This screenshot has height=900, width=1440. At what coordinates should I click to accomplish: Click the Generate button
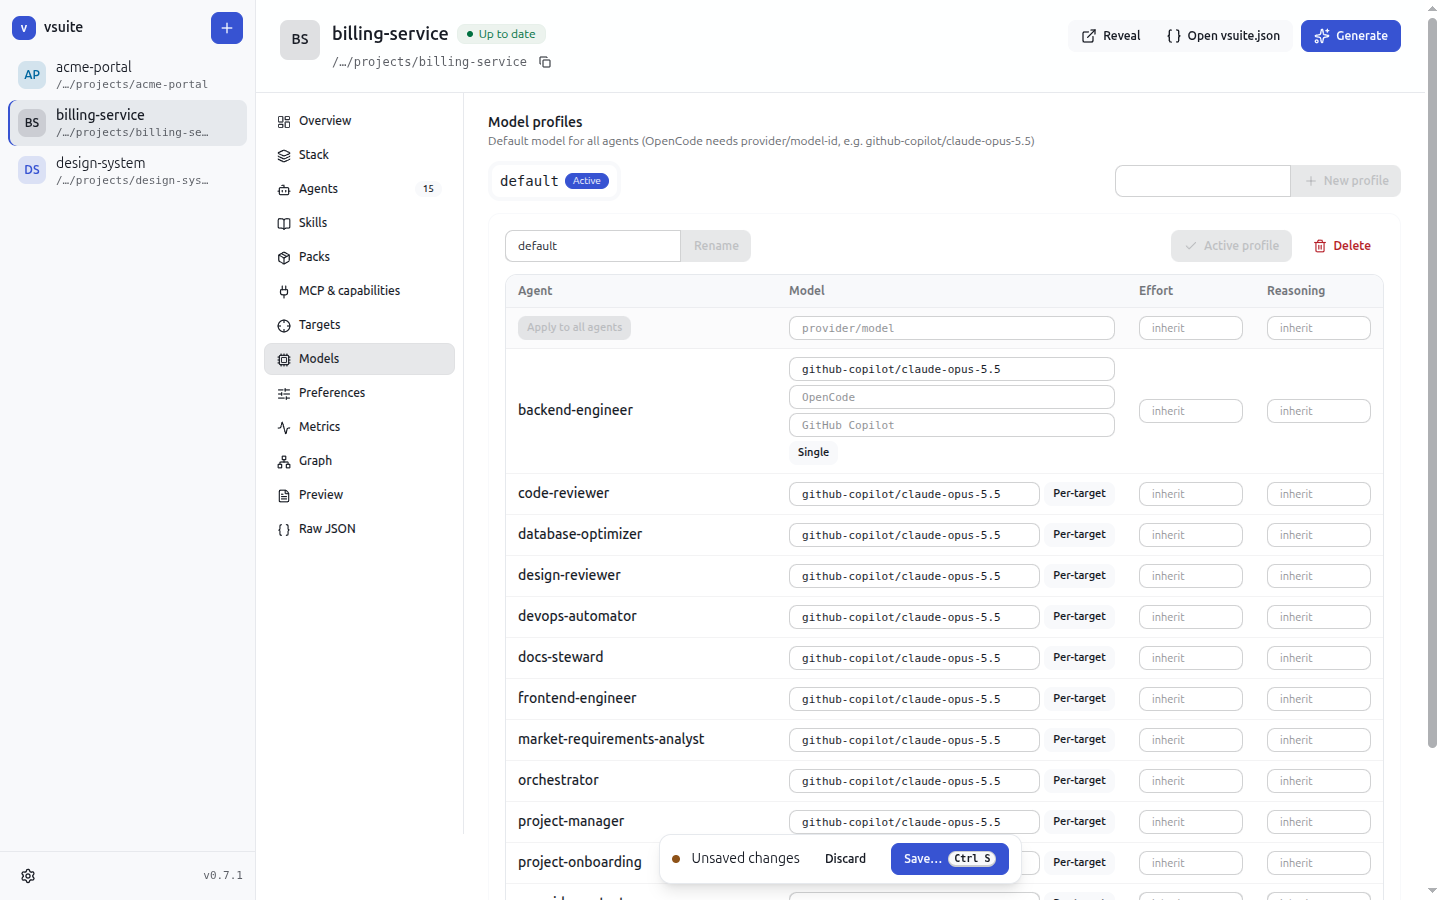[1351, 36]
